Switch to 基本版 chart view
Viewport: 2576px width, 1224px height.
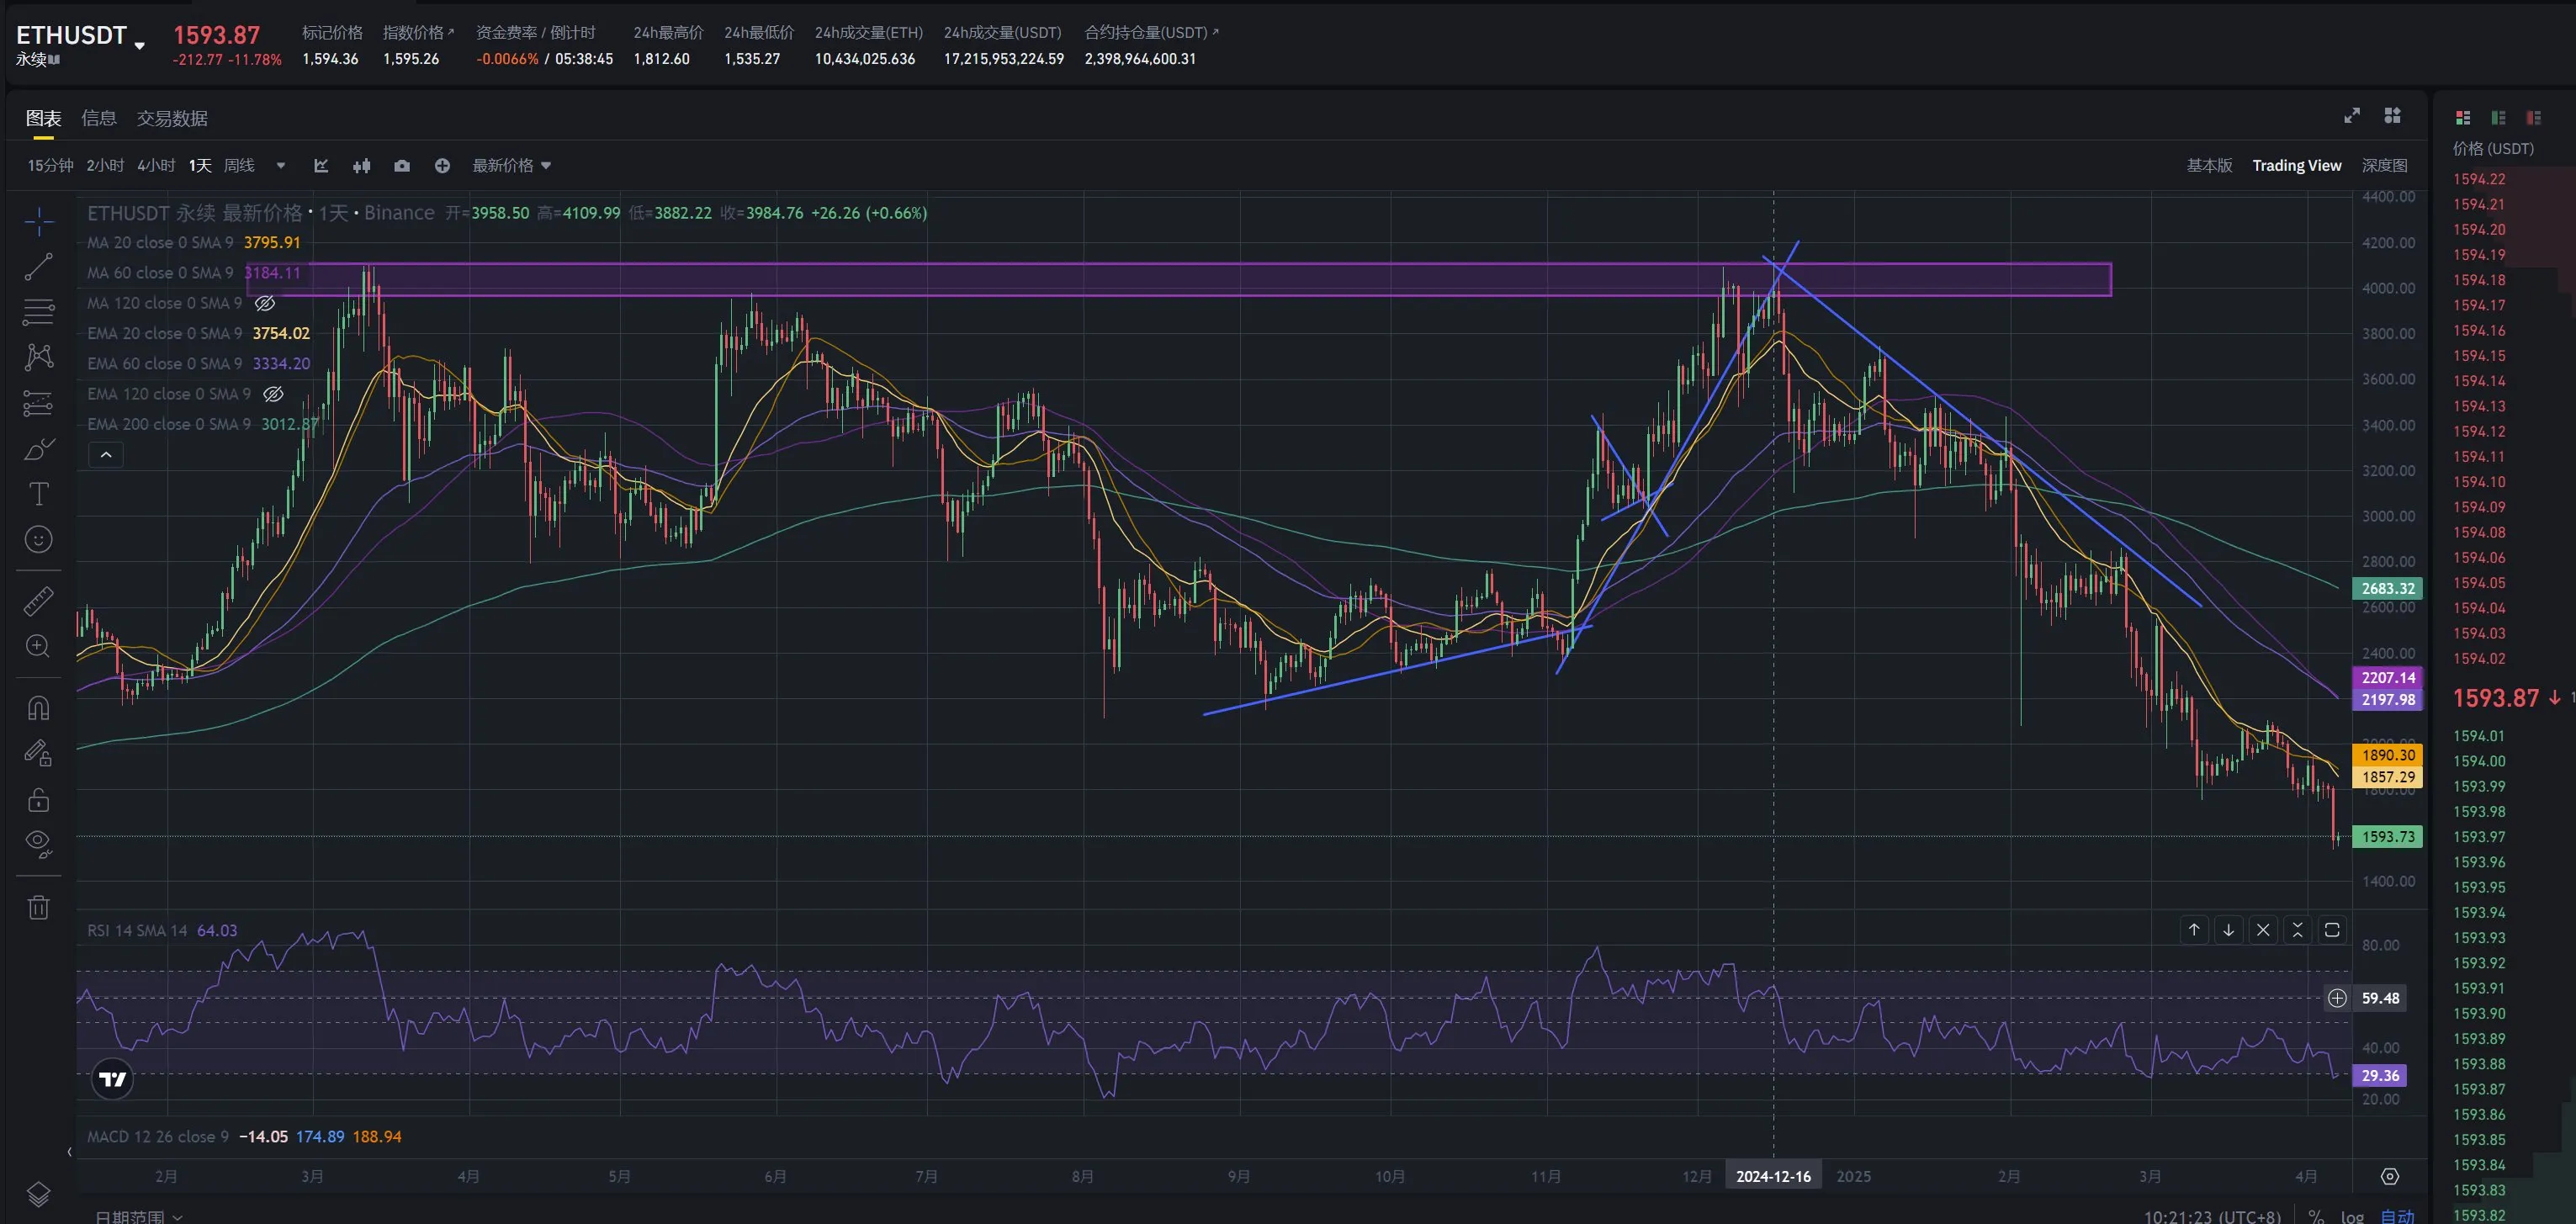(2209, 166)
